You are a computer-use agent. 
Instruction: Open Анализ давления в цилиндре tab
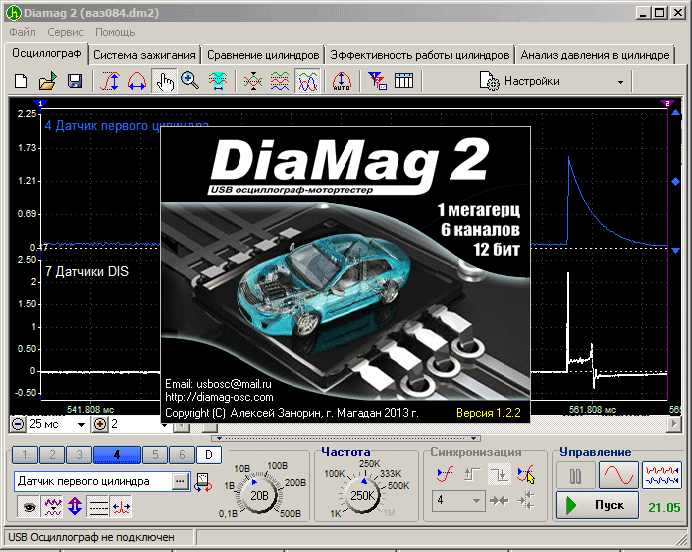point(594,55)
